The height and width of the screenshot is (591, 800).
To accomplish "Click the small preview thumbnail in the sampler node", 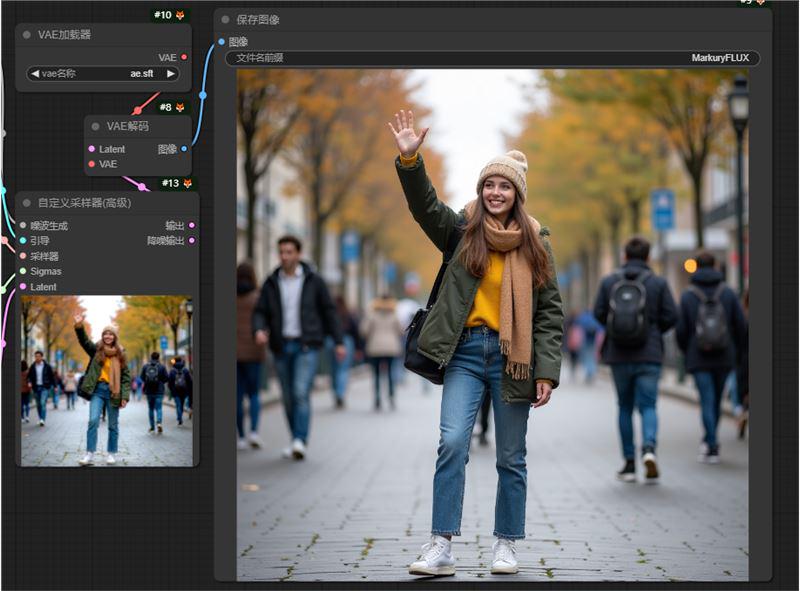I will click(106, 380).
